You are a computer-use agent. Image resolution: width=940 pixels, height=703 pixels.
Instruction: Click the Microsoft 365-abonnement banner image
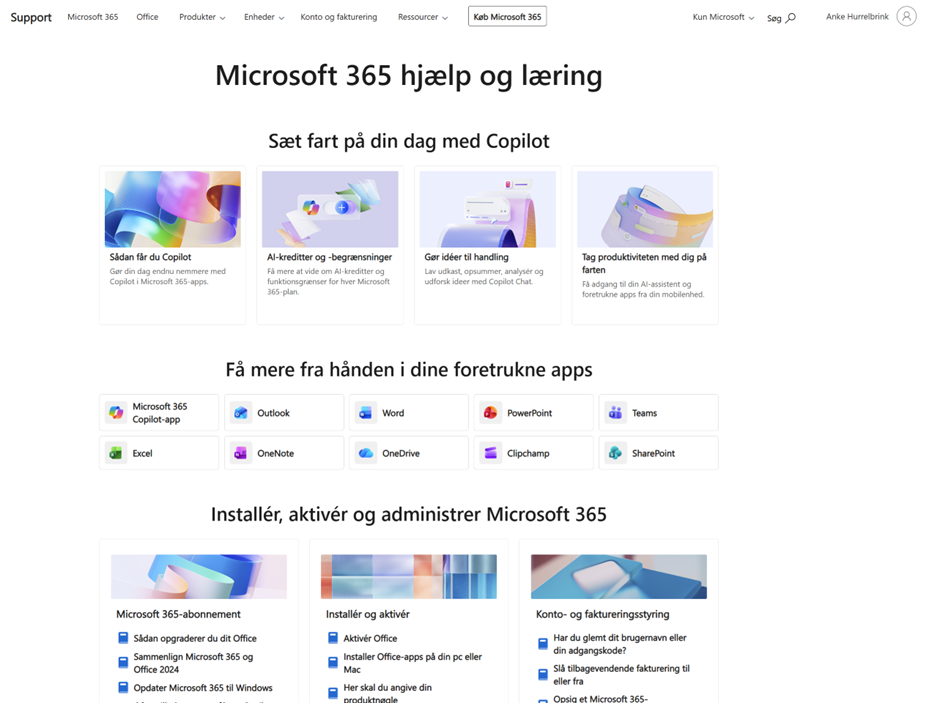(x=199, y=577)
